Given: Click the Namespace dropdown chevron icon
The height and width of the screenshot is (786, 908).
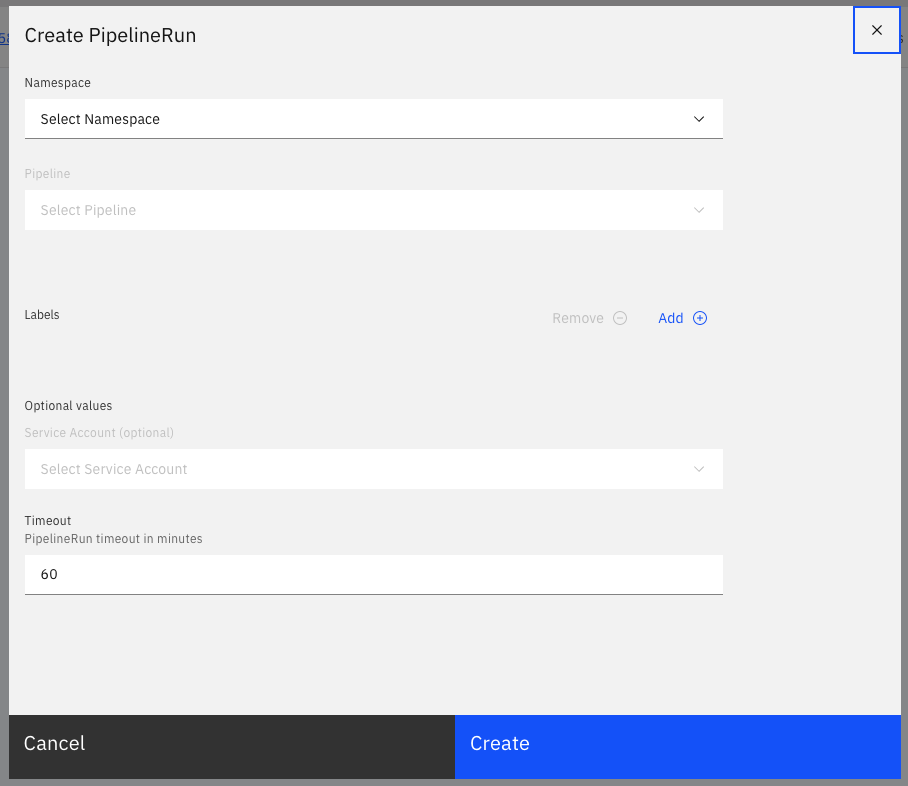Looking at the screenshot, I should click(x=699, y=119).
